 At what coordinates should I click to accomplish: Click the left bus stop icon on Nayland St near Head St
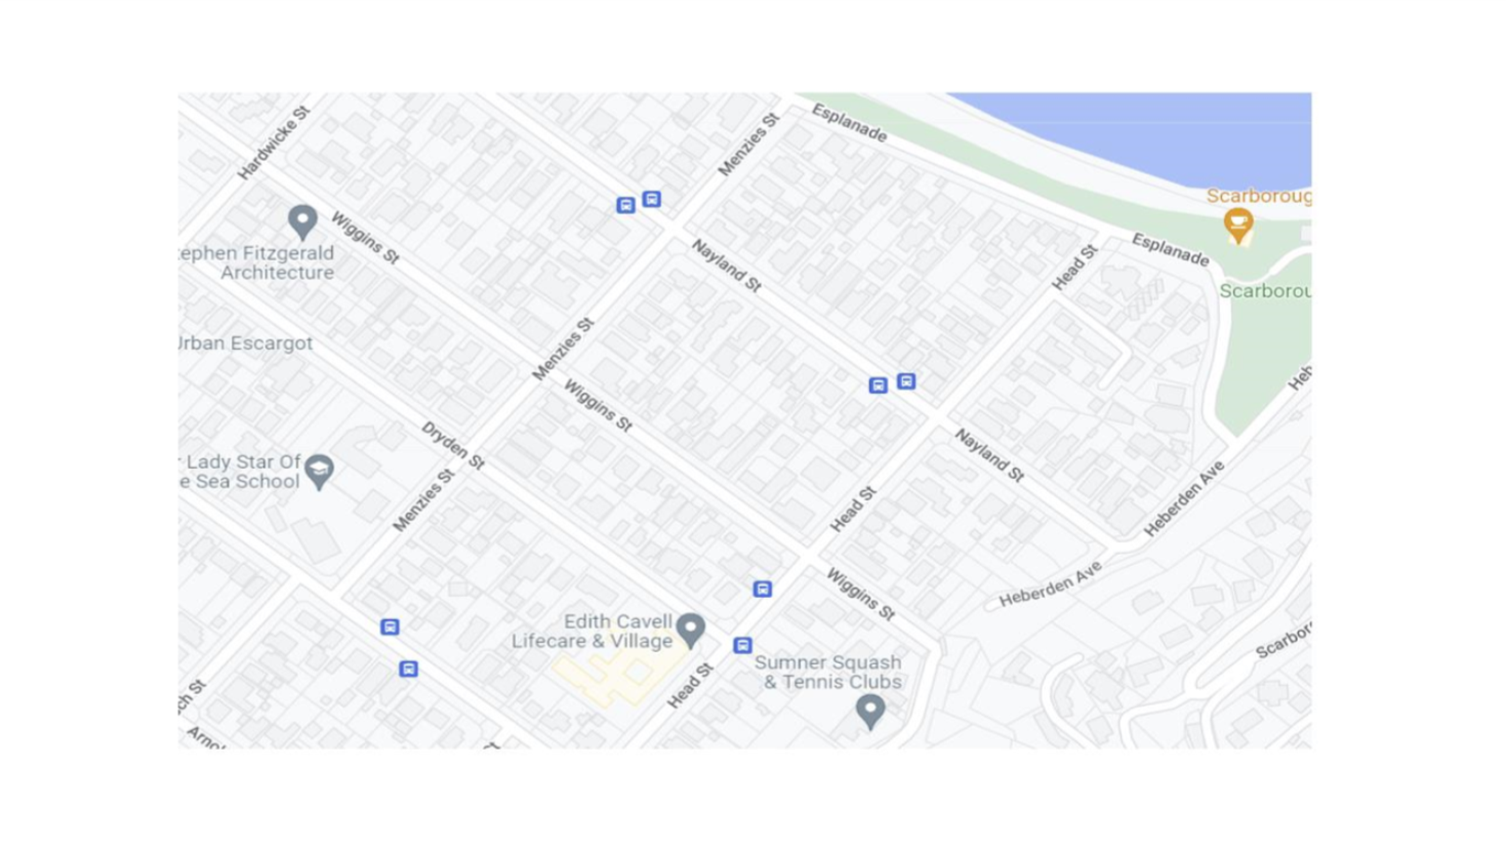(x=878, y=385)
